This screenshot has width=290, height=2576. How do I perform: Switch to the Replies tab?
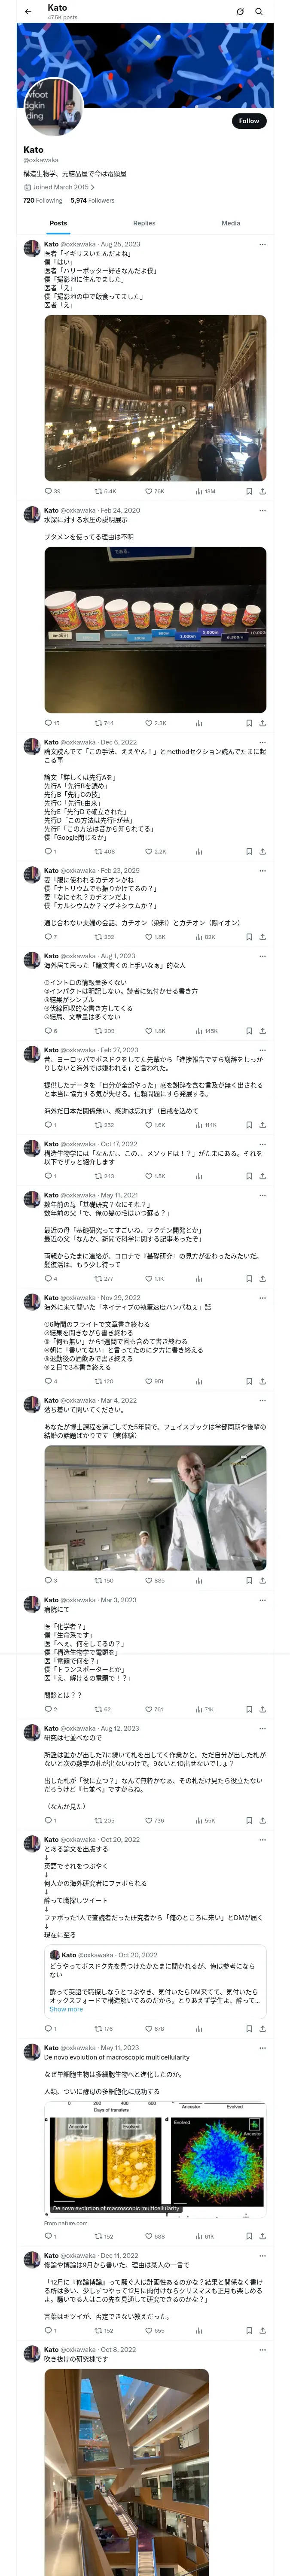coord(144,223)
